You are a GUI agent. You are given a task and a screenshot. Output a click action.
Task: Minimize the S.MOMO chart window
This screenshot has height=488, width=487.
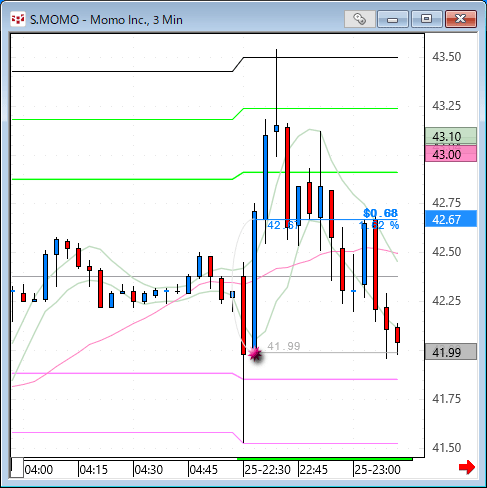[393, 19]
